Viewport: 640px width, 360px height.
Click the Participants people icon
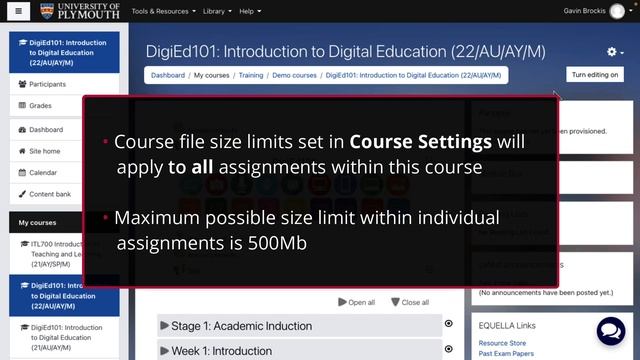point(22,84)
